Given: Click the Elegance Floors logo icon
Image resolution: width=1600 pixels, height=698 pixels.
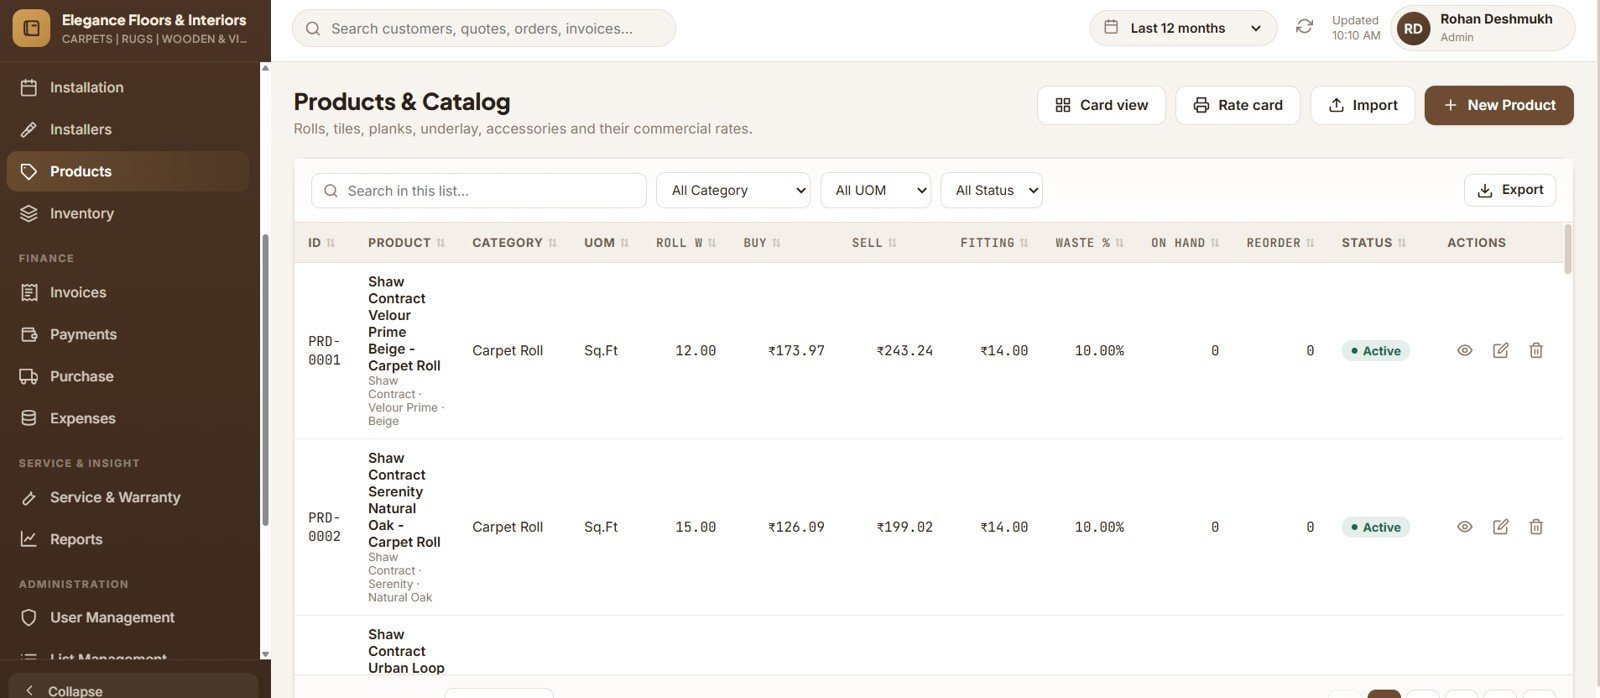Looking at the screenshot, I should 31,29.
